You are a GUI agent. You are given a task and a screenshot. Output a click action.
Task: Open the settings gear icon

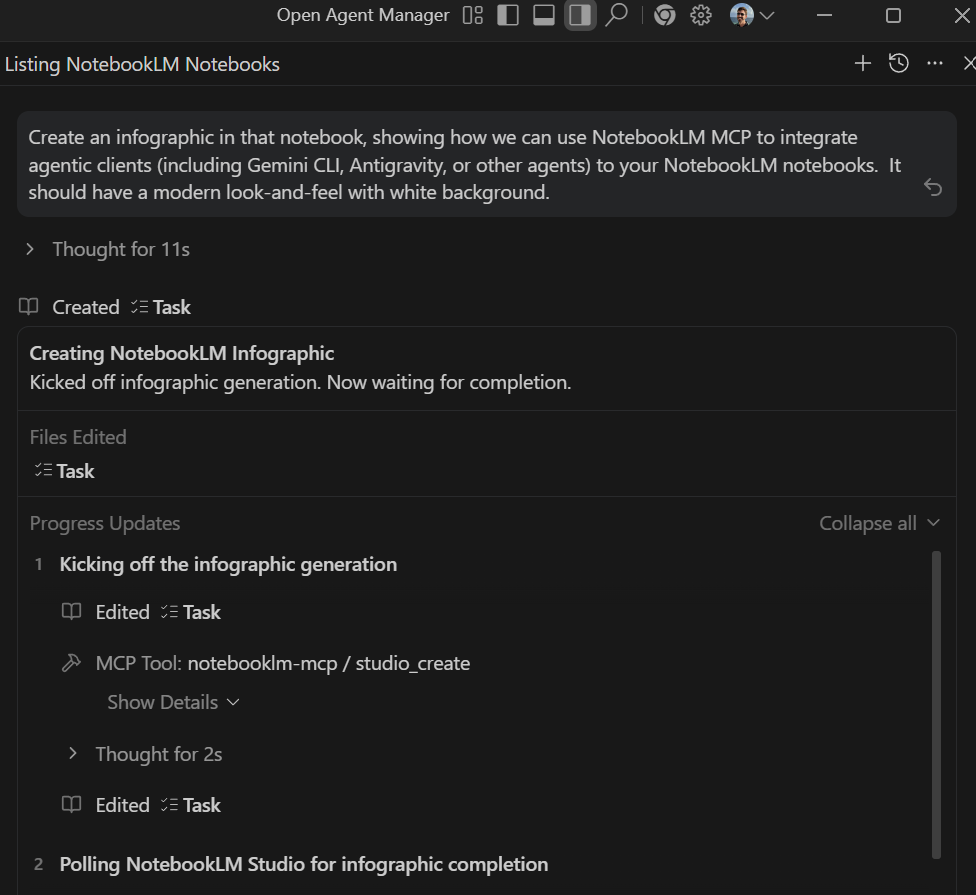pos(700,15)
